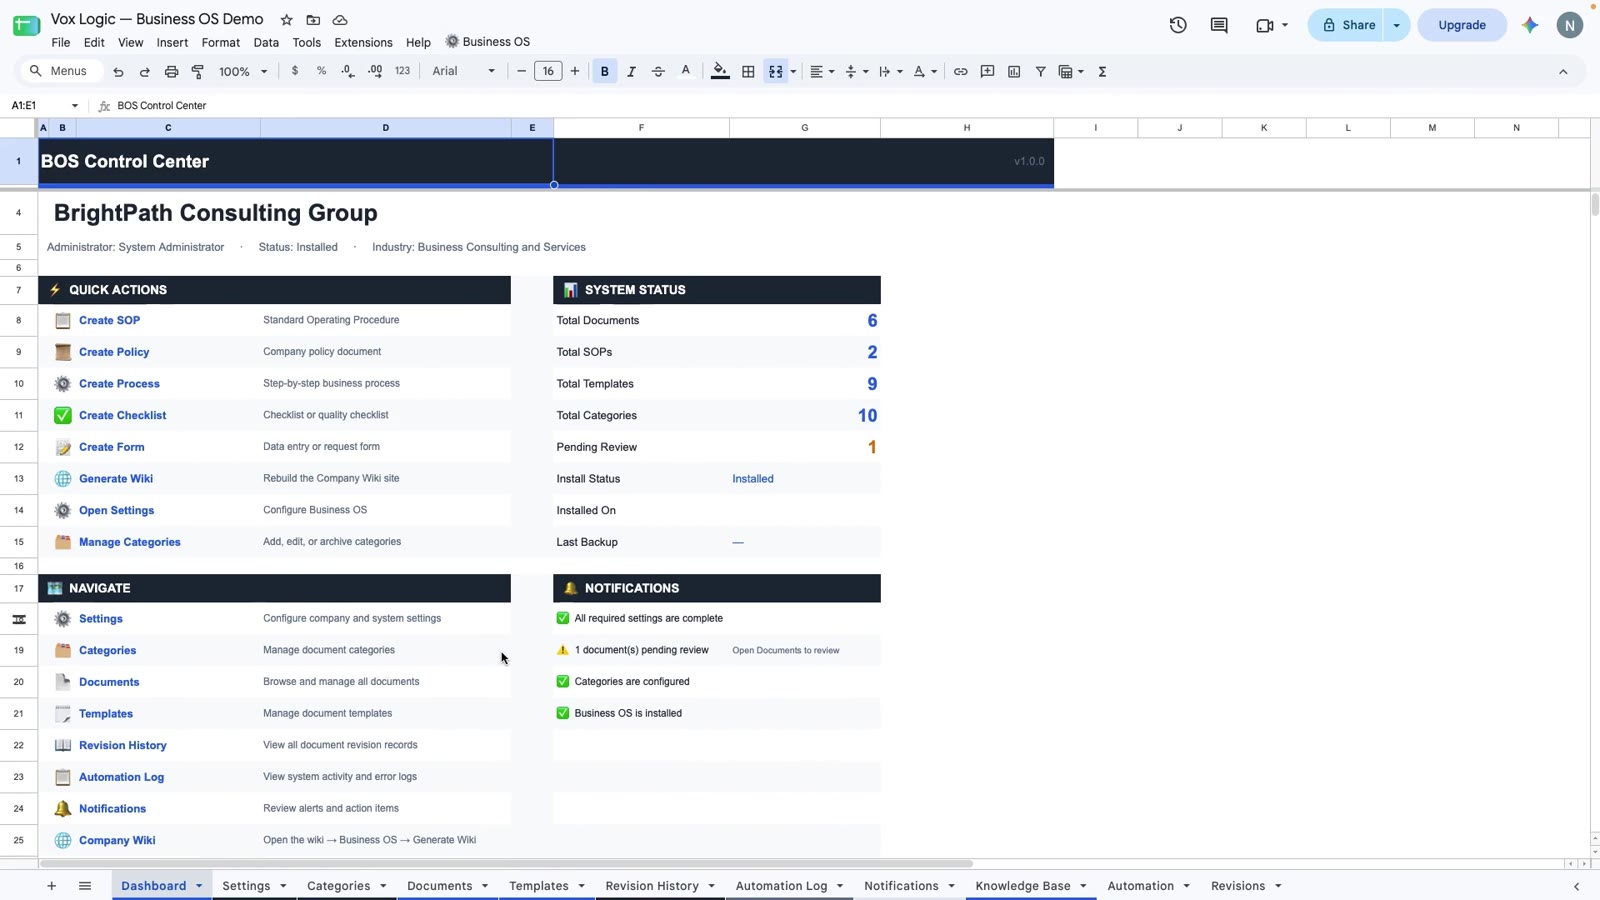Switch to the Settings sheet tab
1600x900 pixels.
click(x=246, y=886)
